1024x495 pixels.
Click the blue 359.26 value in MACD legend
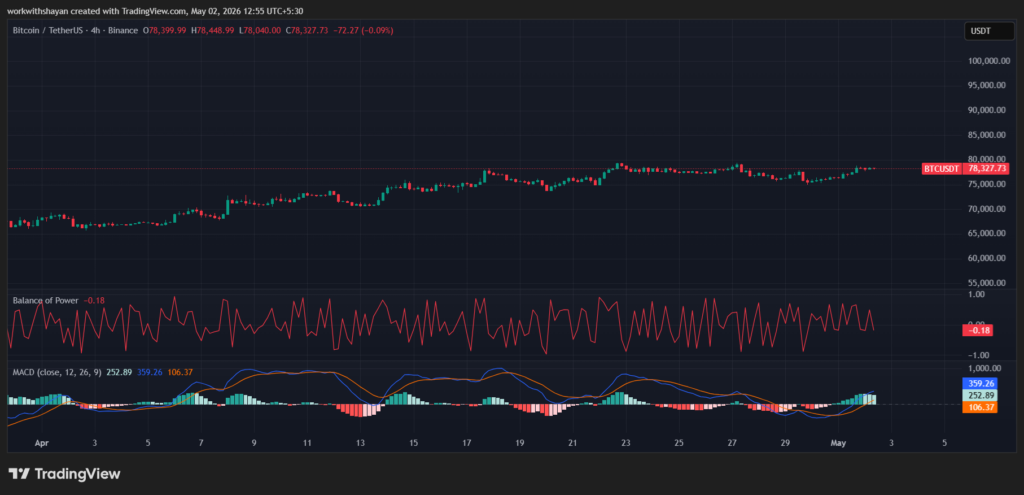pyautogui.click(x=149, y=372)
